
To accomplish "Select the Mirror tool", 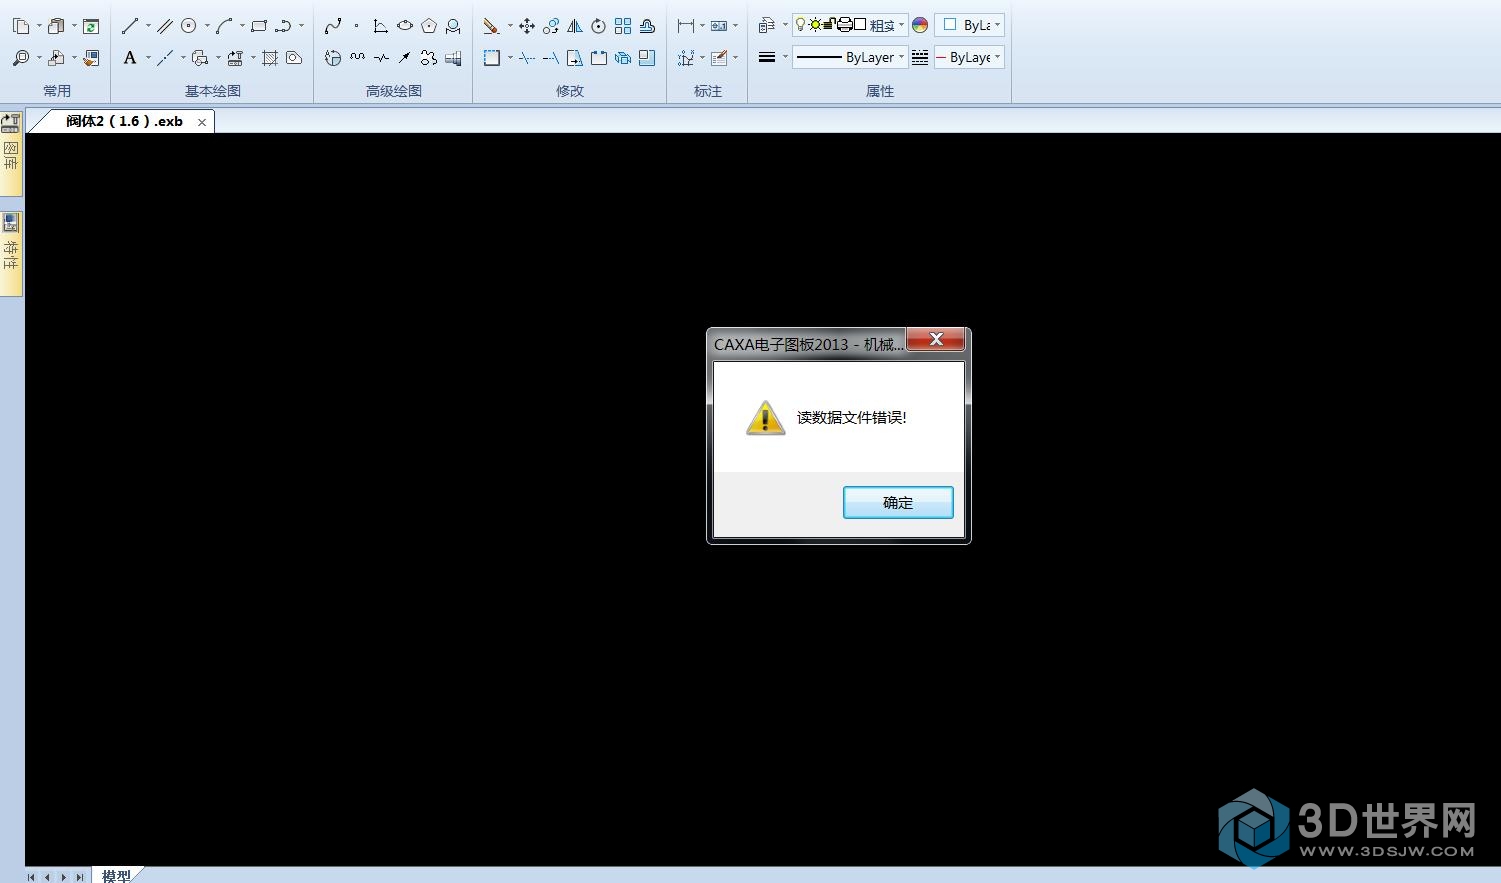I will click(575, 26).
